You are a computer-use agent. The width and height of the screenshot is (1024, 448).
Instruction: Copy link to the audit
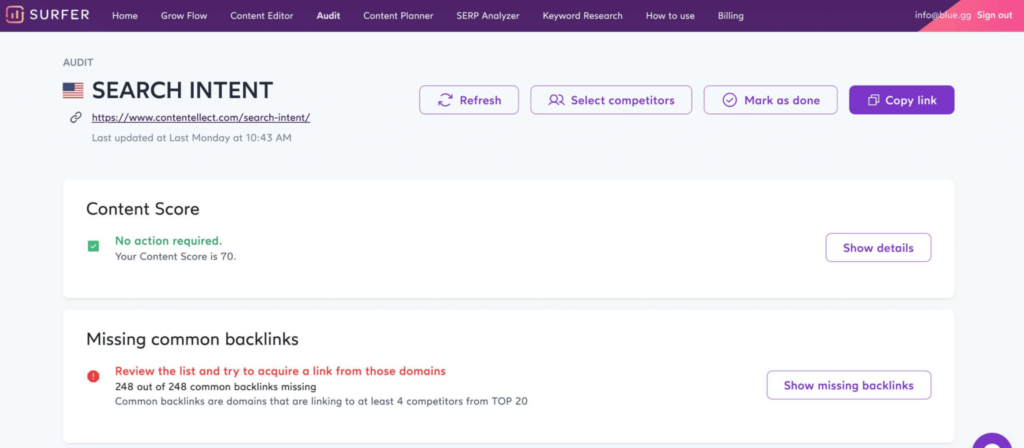pyautogui.click(x=902, y=100)
